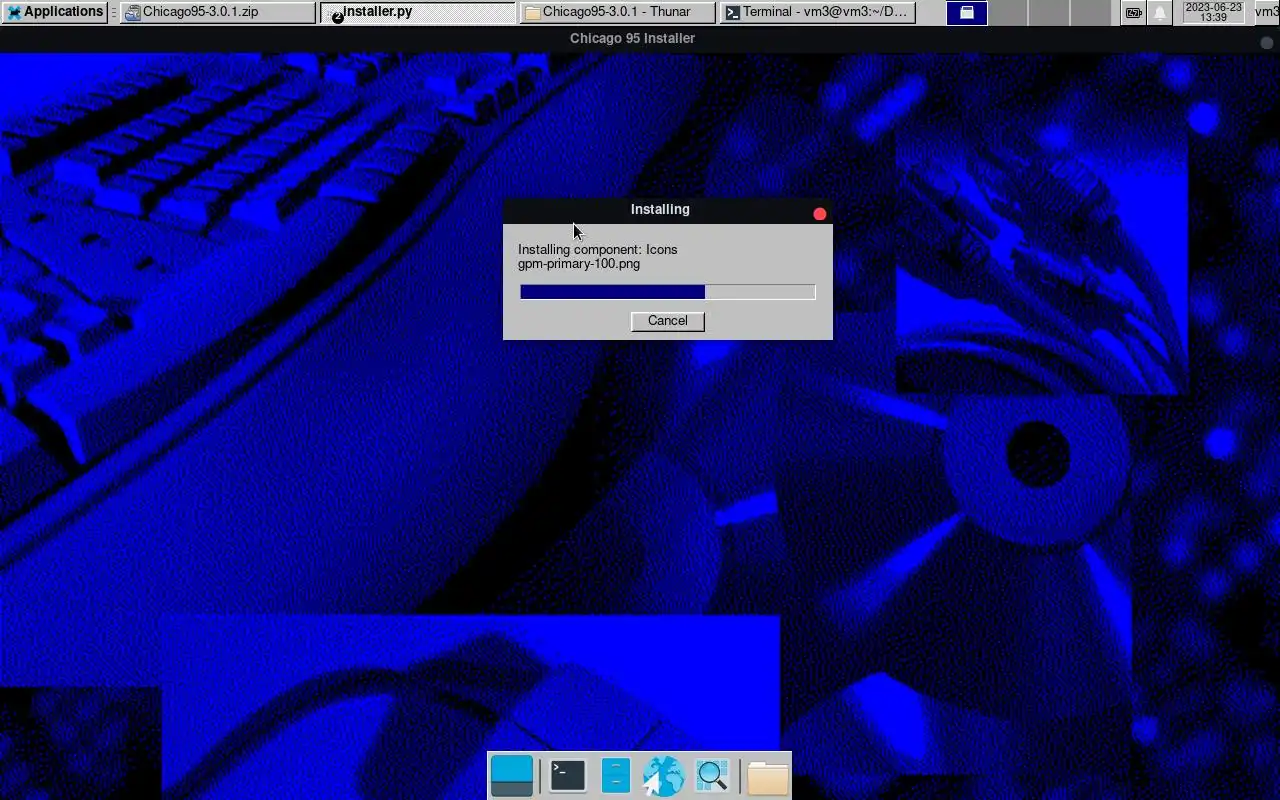Click the Show Desktop dock icon
Screen dimensions: 1280x800
[x=512, y=776]
